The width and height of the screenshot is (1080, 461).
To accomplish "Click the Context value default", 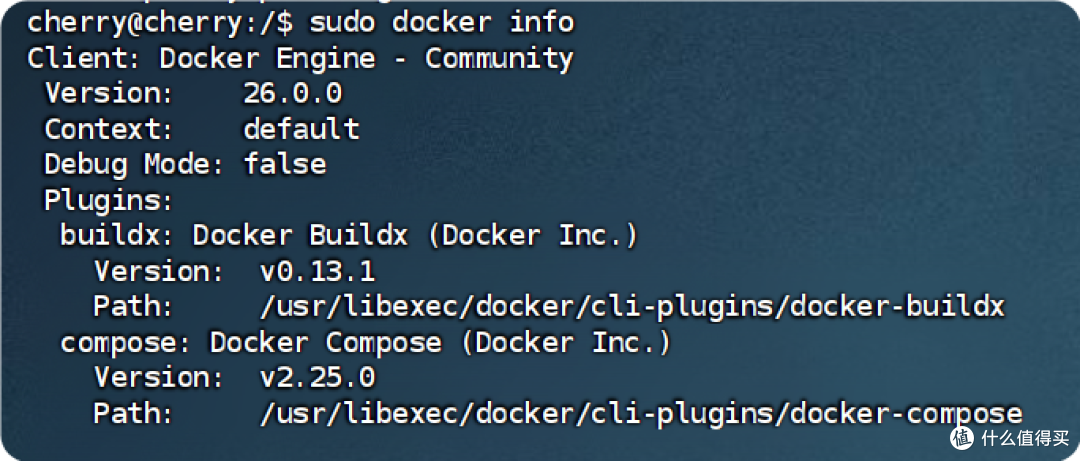I will tap(300, 129).
